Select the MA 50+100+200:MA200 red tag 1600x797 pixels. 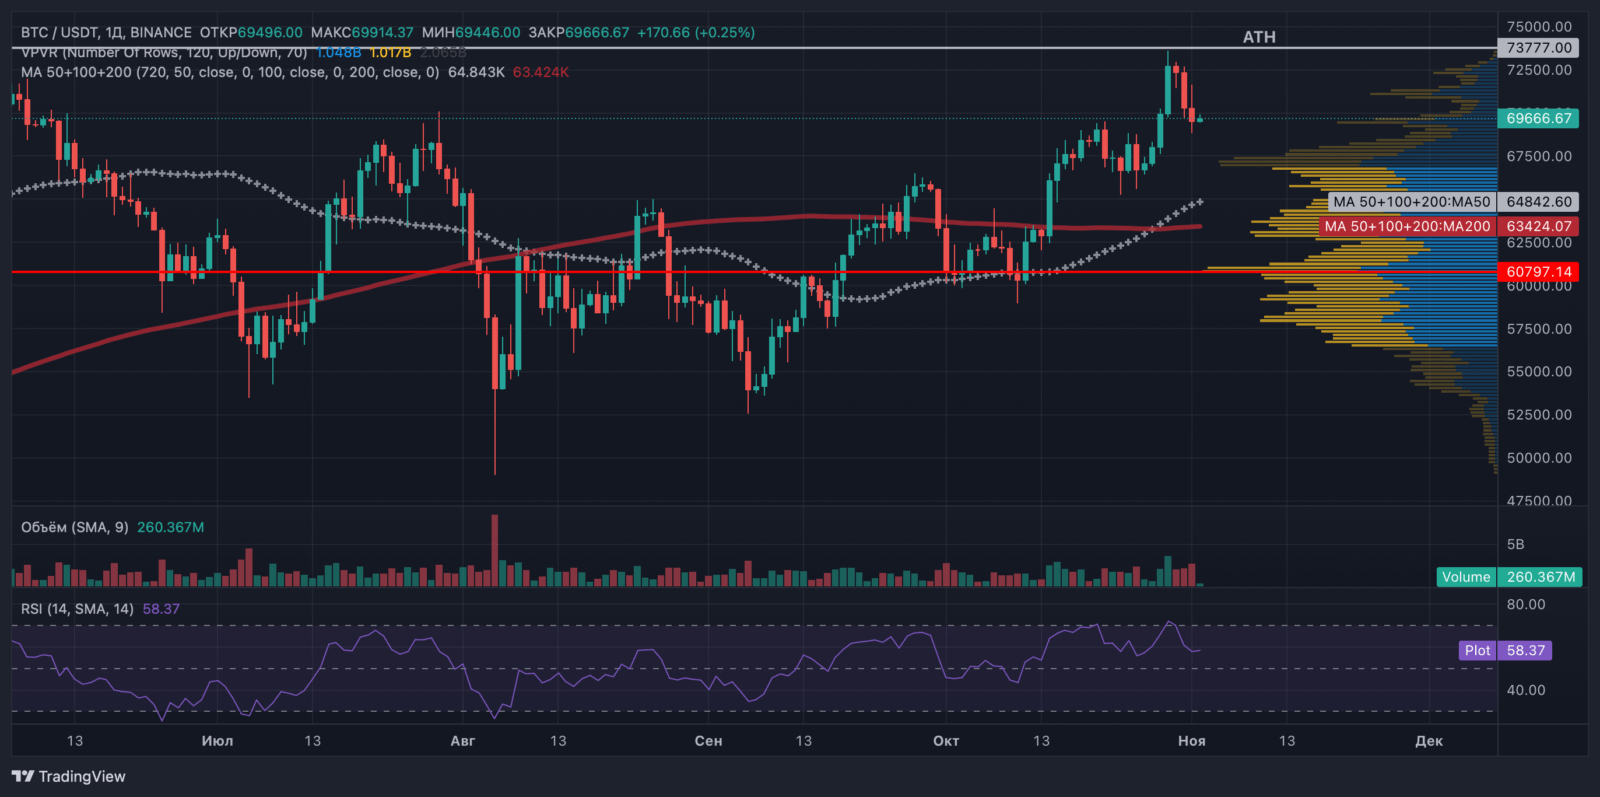click(1407, 227)
